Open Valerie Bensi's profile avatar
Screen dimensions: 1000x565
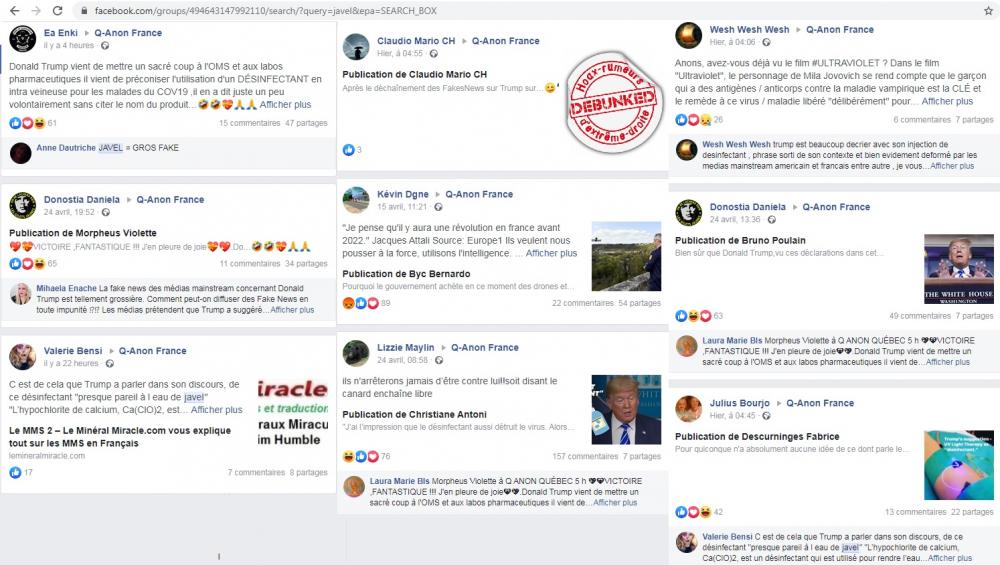(x=22, y=357)
